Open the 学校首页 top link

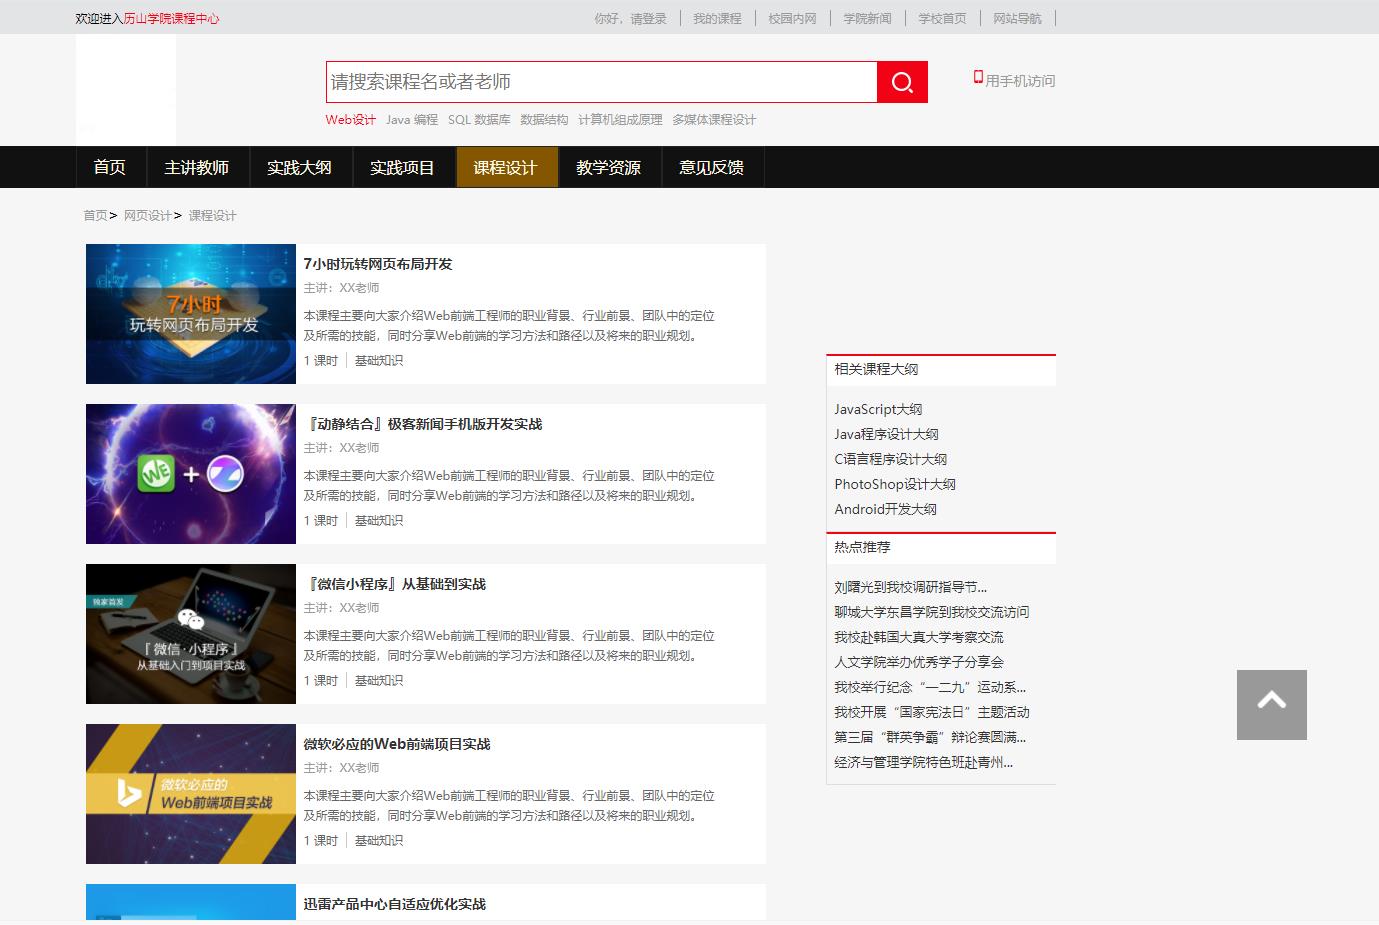(x=942, y=18)
